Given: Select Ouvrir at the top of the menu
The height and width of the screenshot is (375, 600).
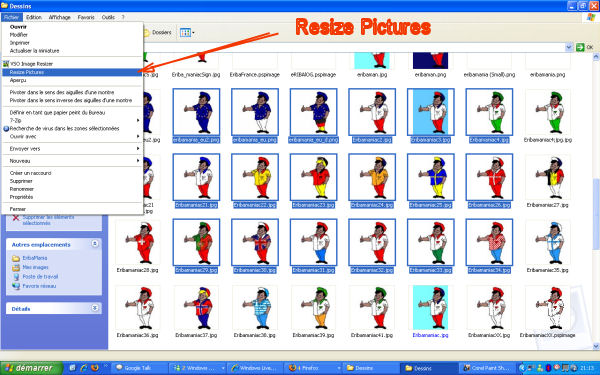Looking at the screenshot, I should point(72,27).
